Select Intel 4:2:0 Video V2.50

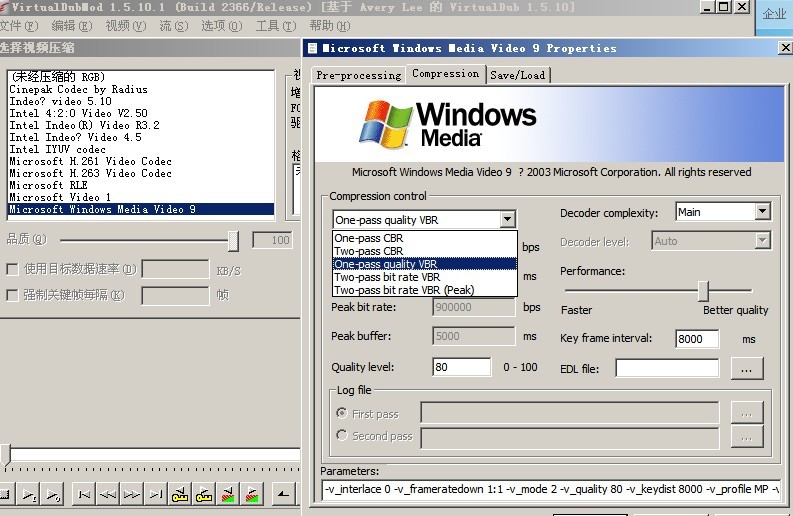pos(141,113)
